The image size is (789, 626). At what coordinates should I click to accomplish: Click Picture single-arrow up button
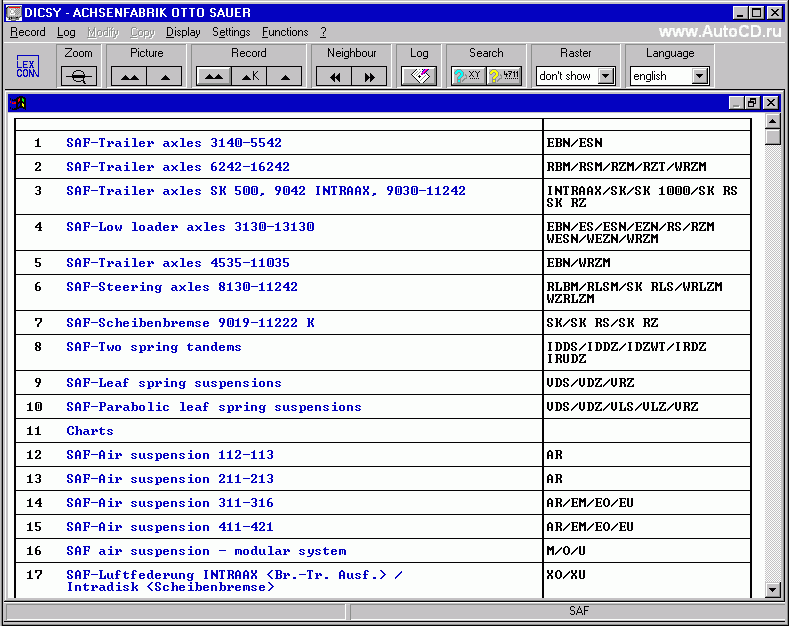click(165, 76)
